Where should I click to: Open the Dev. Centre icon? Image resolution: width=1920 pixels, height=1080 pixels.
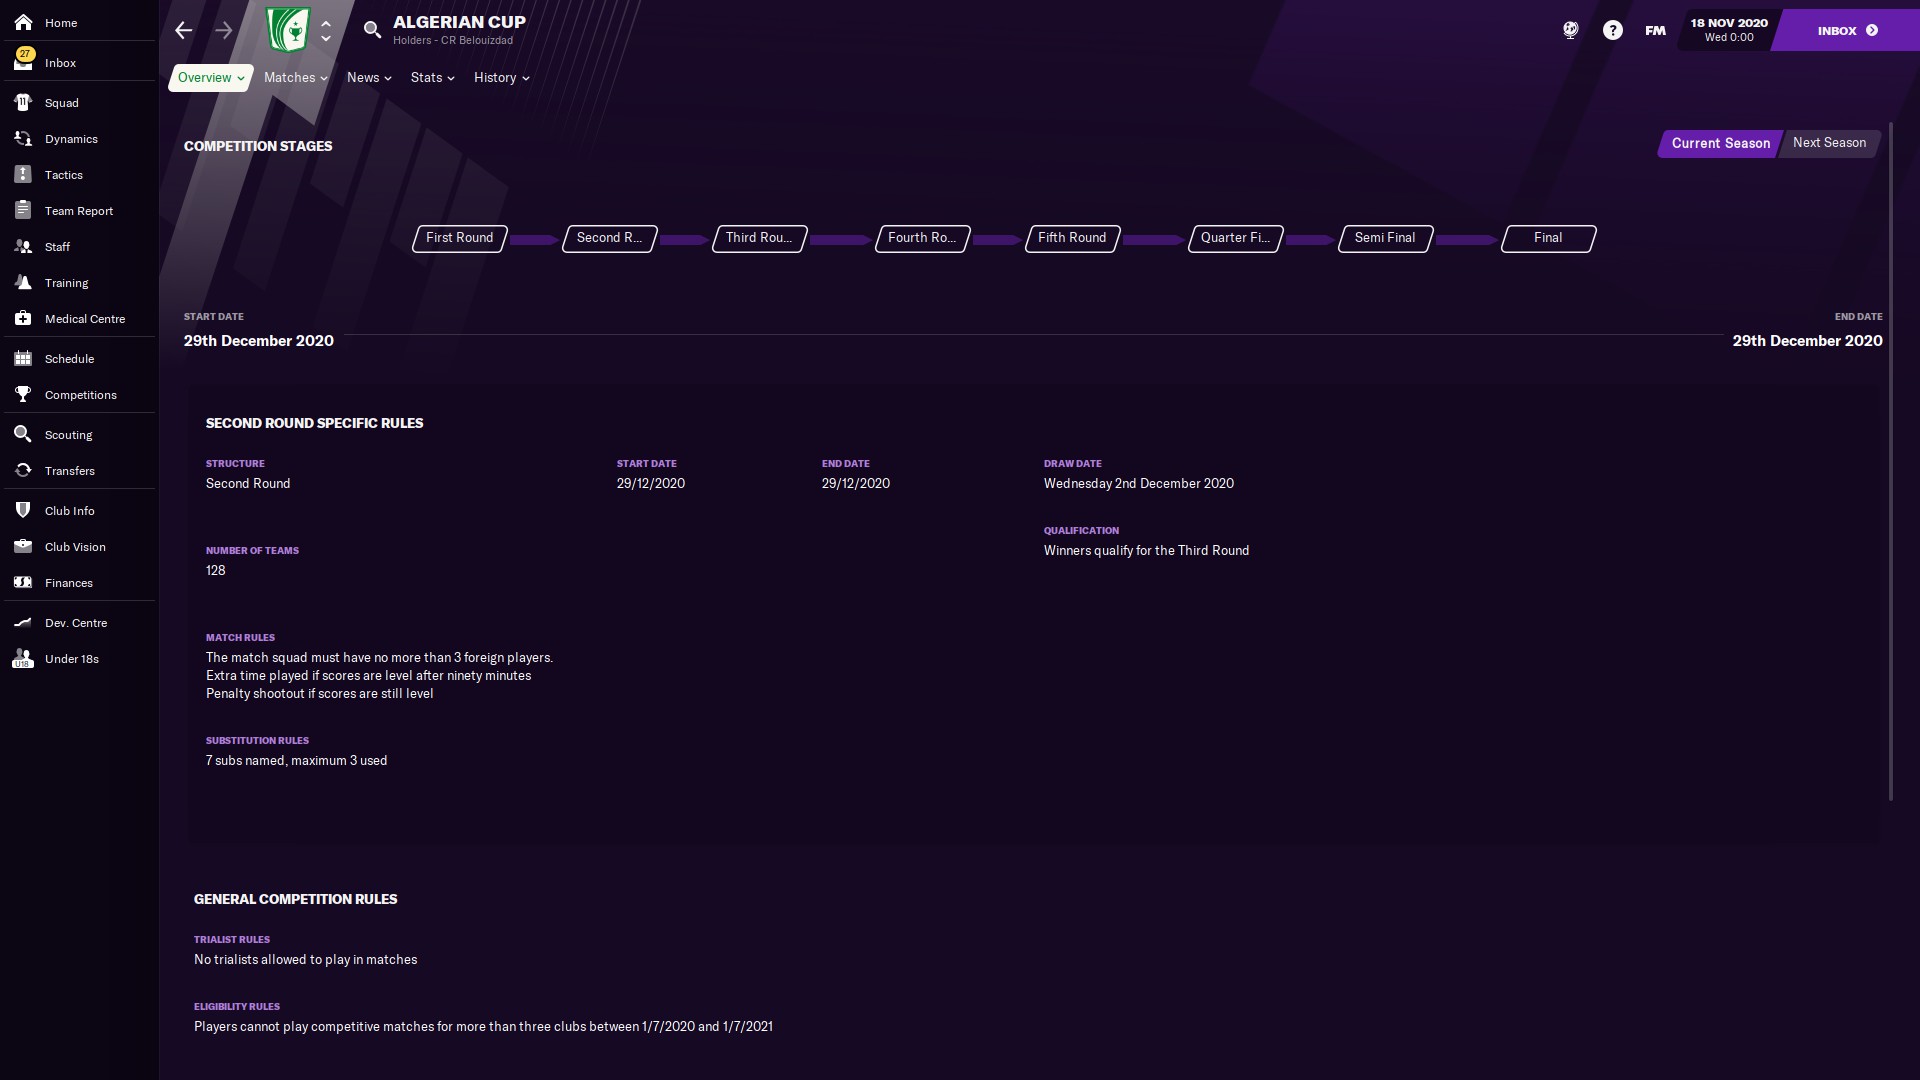click(x=23, y=622)
